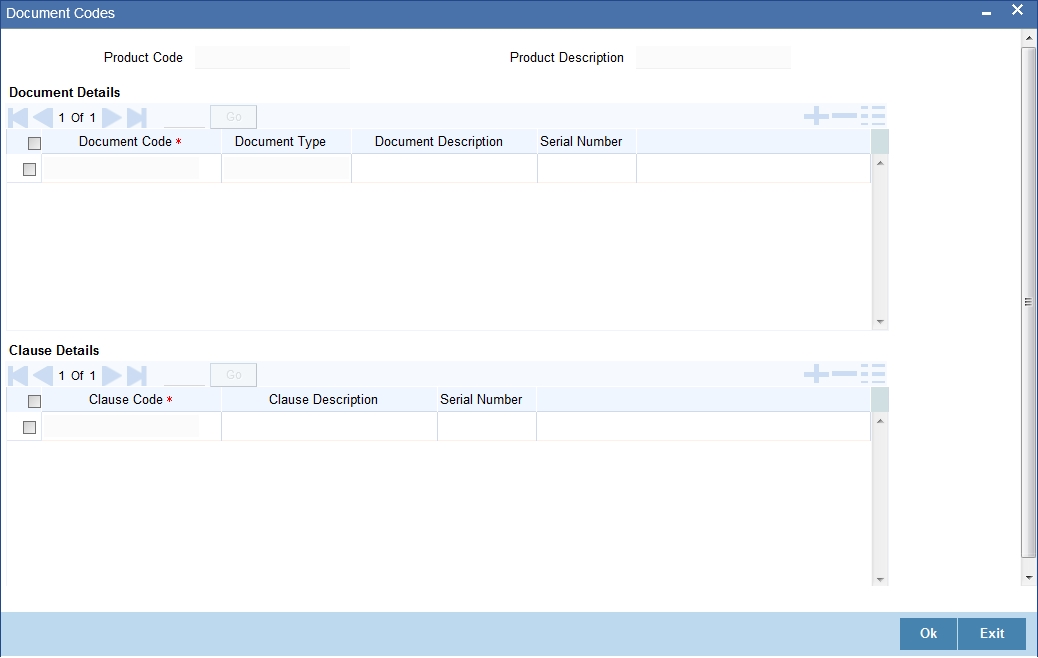Select all rows in Document Details header checkbox
1038x658 pixels.
coord(34,143)
